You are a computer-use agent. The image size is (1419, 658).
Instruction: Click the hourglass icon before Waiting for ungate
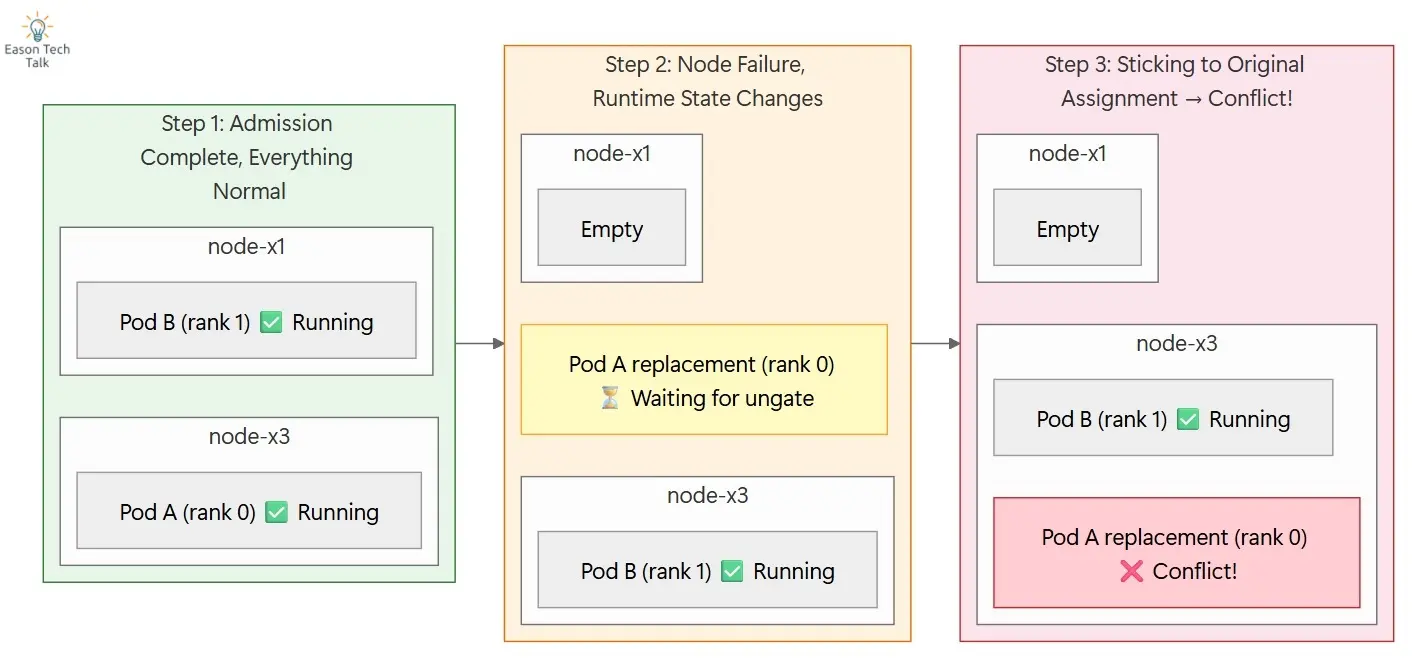[609, 398]
